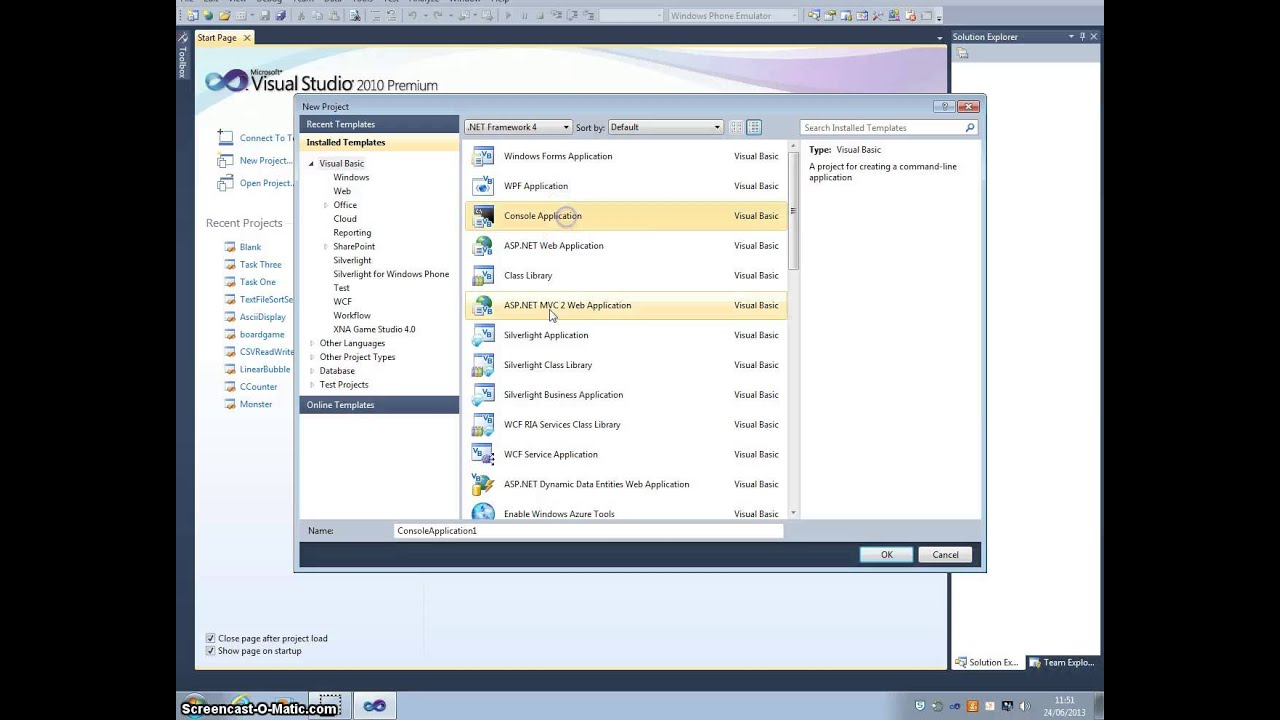Click the template list vertical scrollbar thumb
The height and width of the screenshot is (720, 1280).
(793, 210)
